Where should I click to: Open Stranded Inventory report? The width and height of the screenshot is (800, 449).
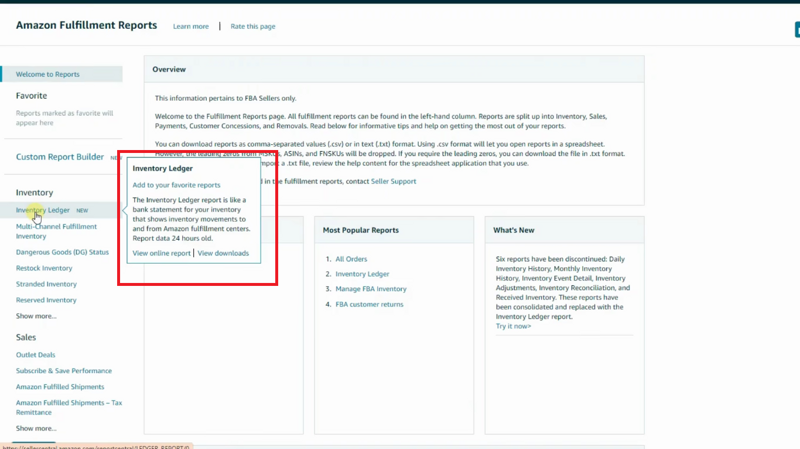coord(46,284)
